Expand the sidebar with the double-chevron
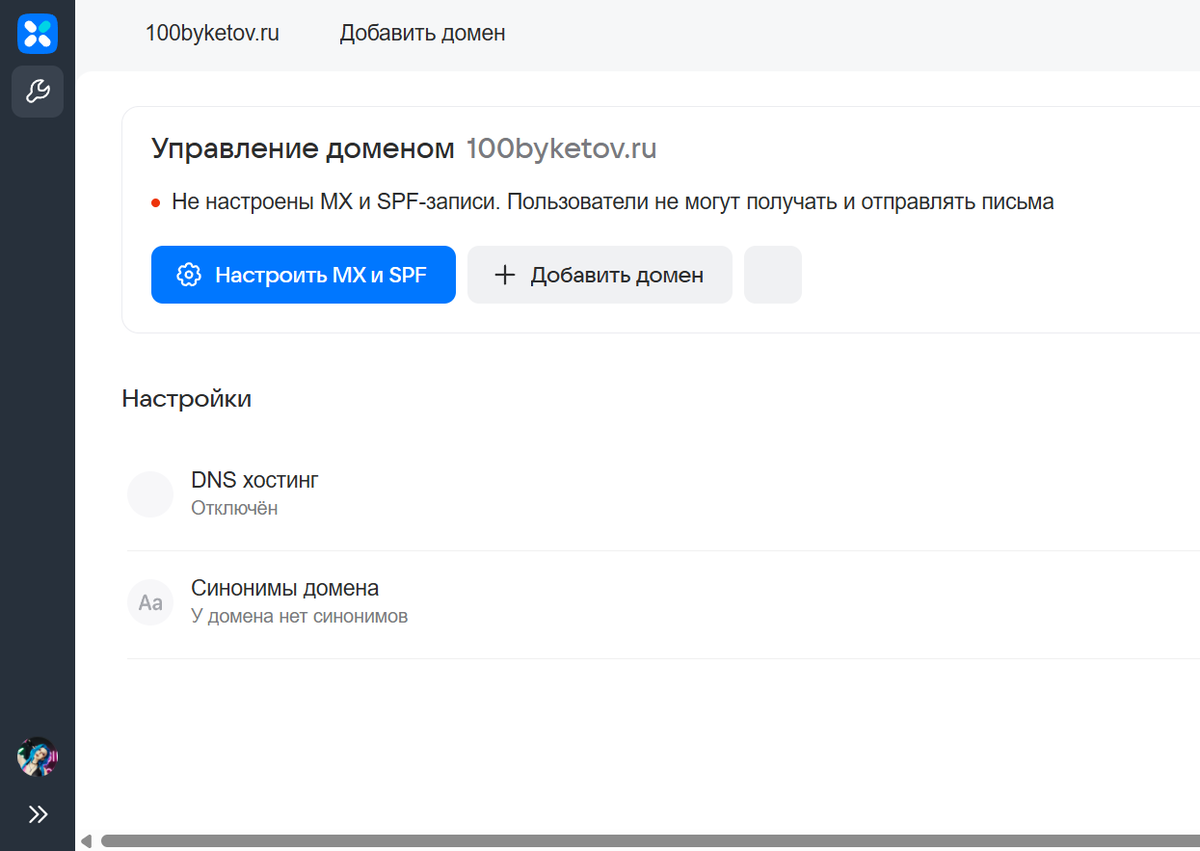 coord(37,814)
